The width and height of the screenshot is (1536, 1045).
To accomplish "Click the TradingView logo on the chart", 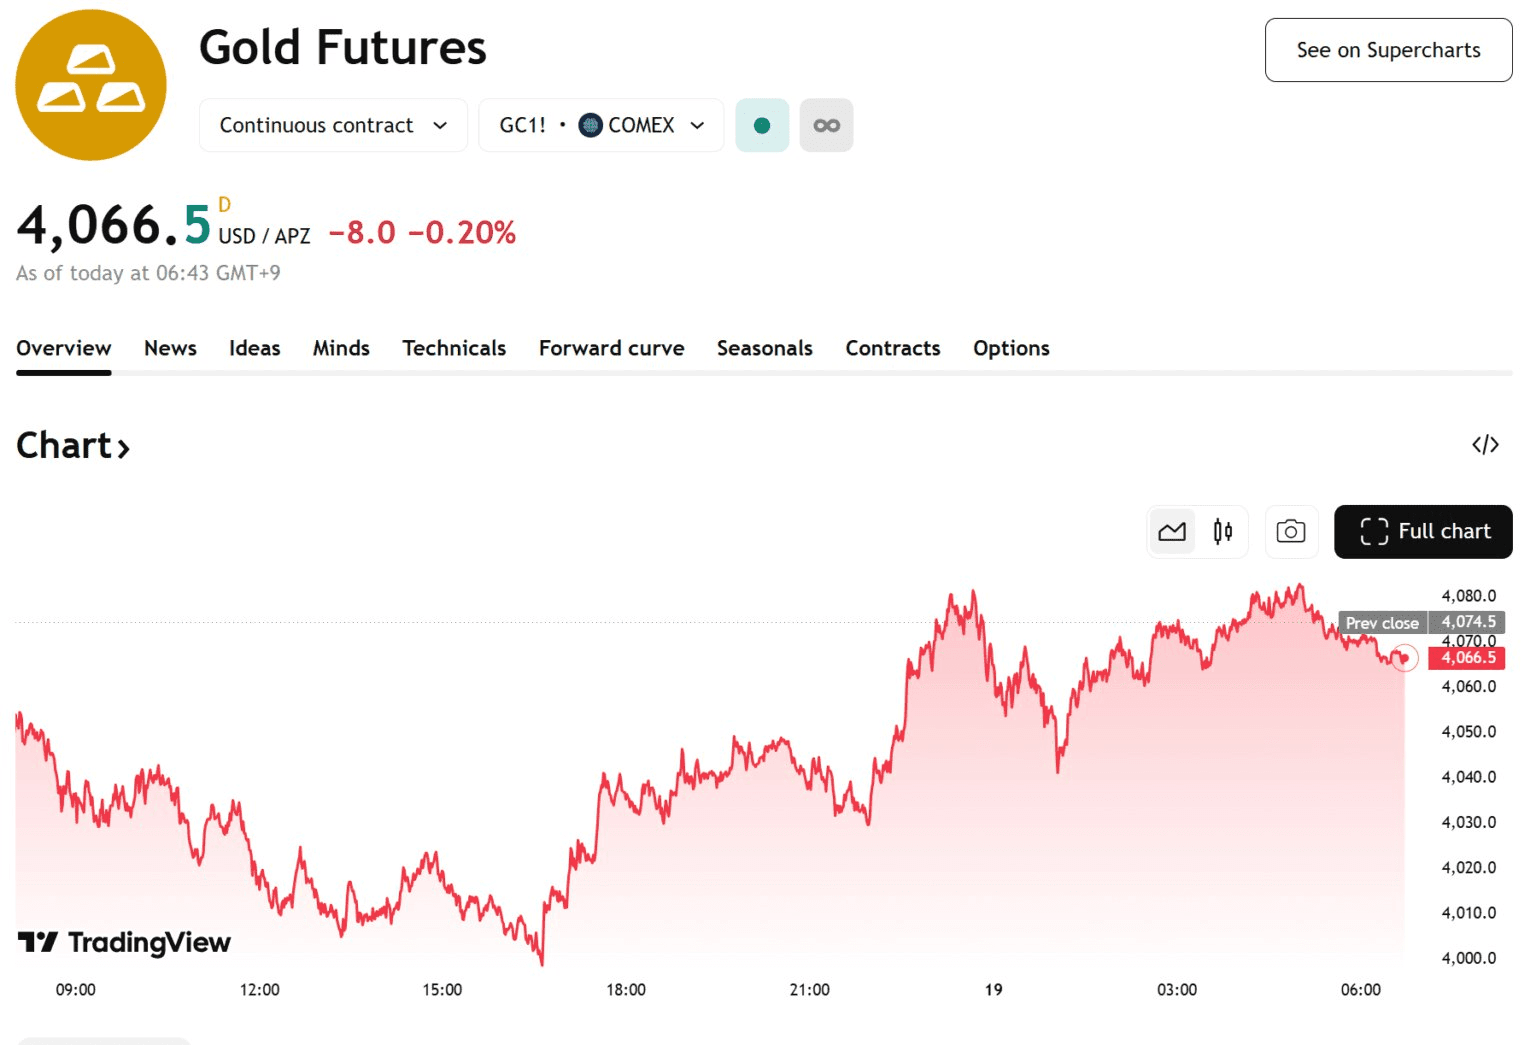I will pyautogui.click(x=124, y=942).
